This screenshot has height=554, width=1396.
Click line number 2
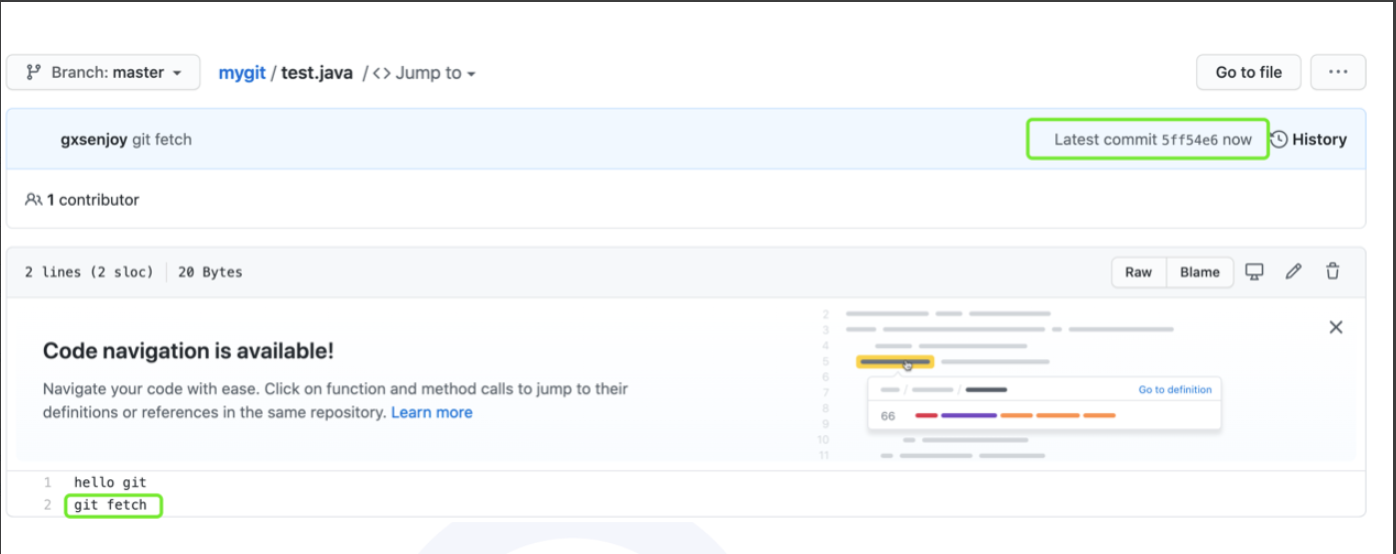pyautogui.click(x=47, y=505)
